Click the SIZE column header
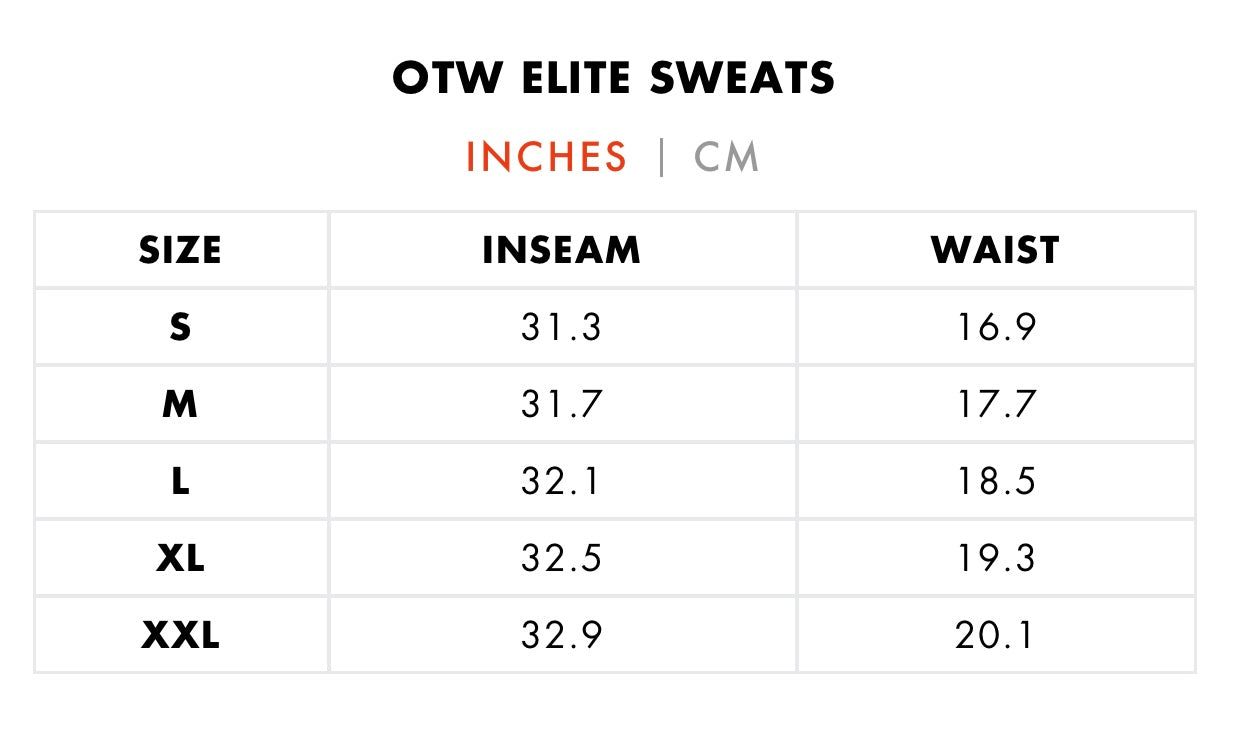The width and height of the screenshot is (1236, 734). (x=180, y=250)
